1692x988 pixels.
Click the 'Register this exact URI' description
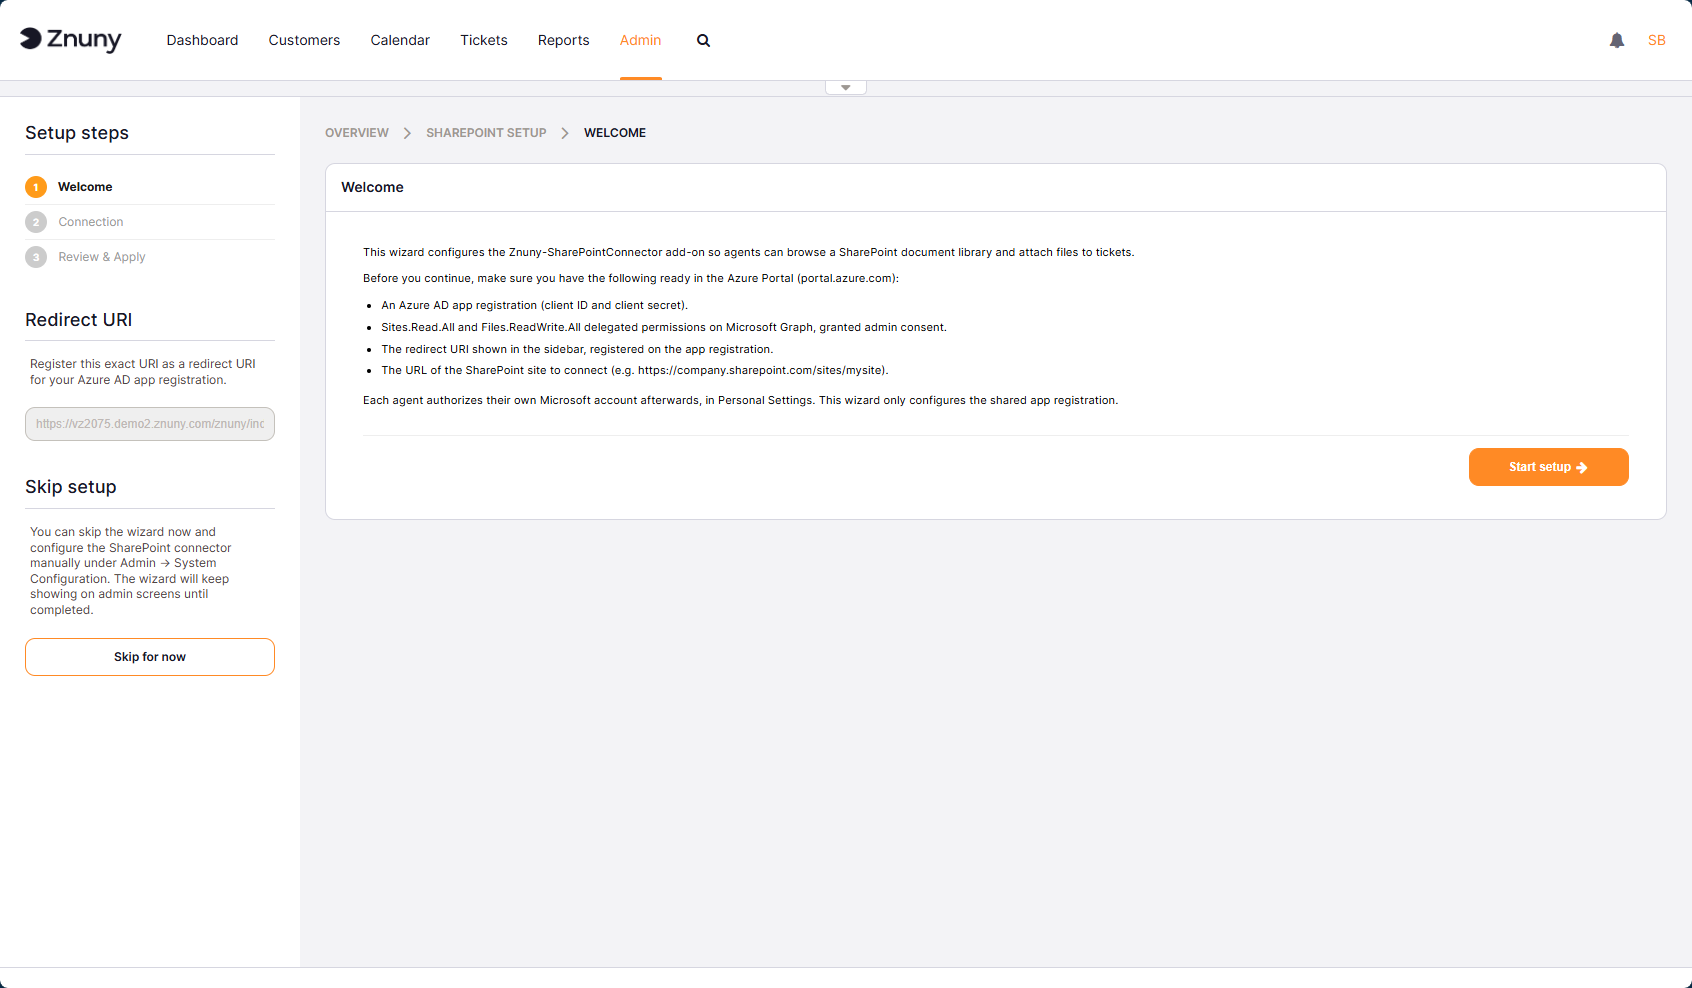point(143,372)
